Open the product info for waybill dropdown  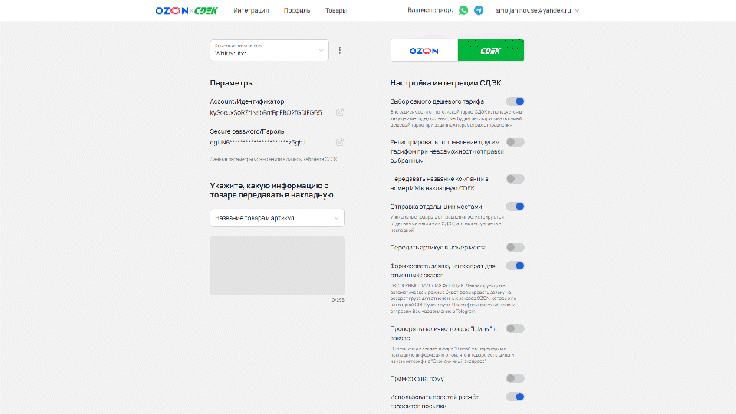click(277, 217)
